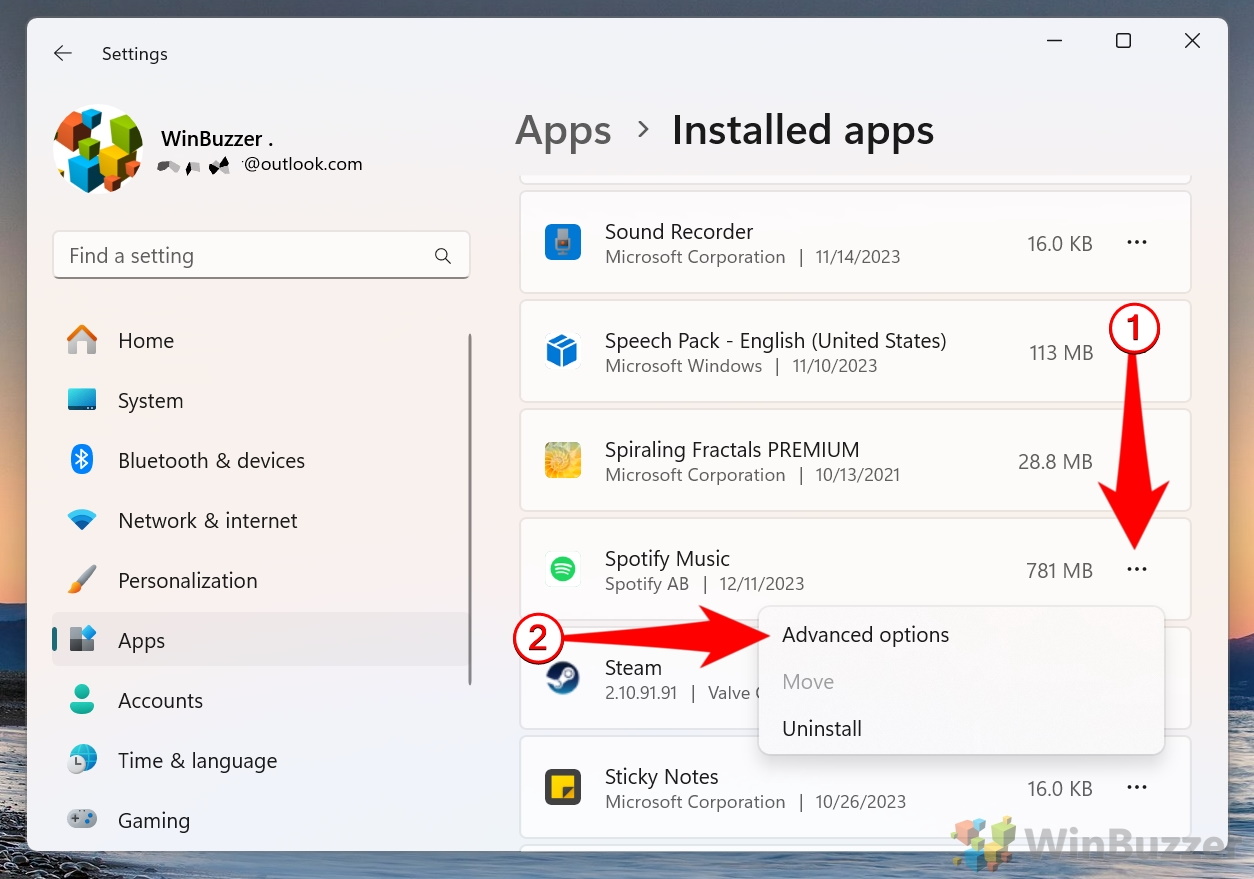The height and width of the screenshot is (879, 1254).
Task: Focus the Find a setting search field
Action: (261, 256)
